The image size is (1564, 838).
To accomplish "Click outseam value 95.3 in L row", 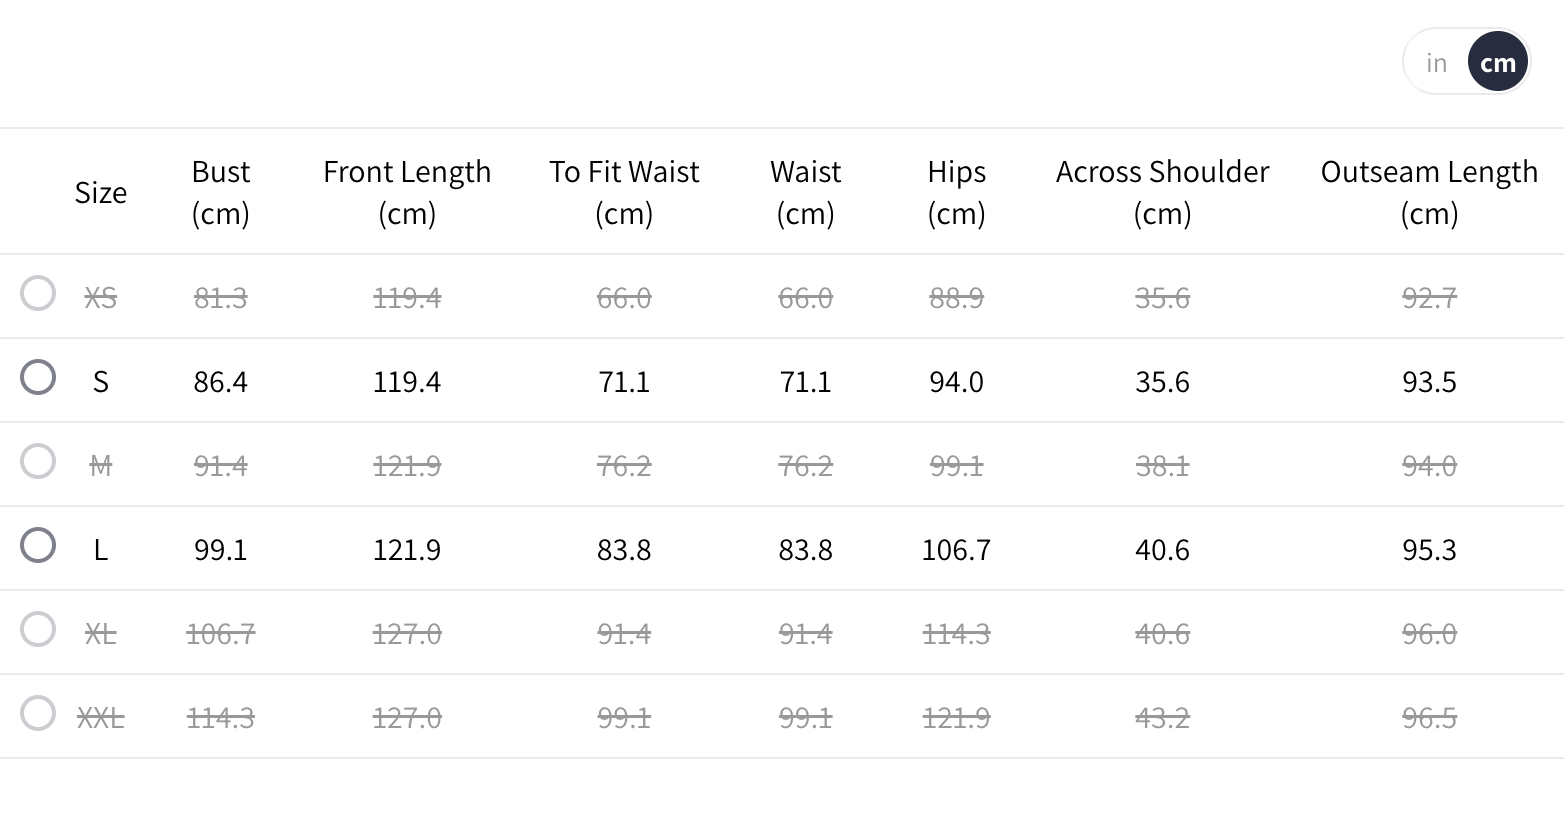I will tap(1429, 549).
